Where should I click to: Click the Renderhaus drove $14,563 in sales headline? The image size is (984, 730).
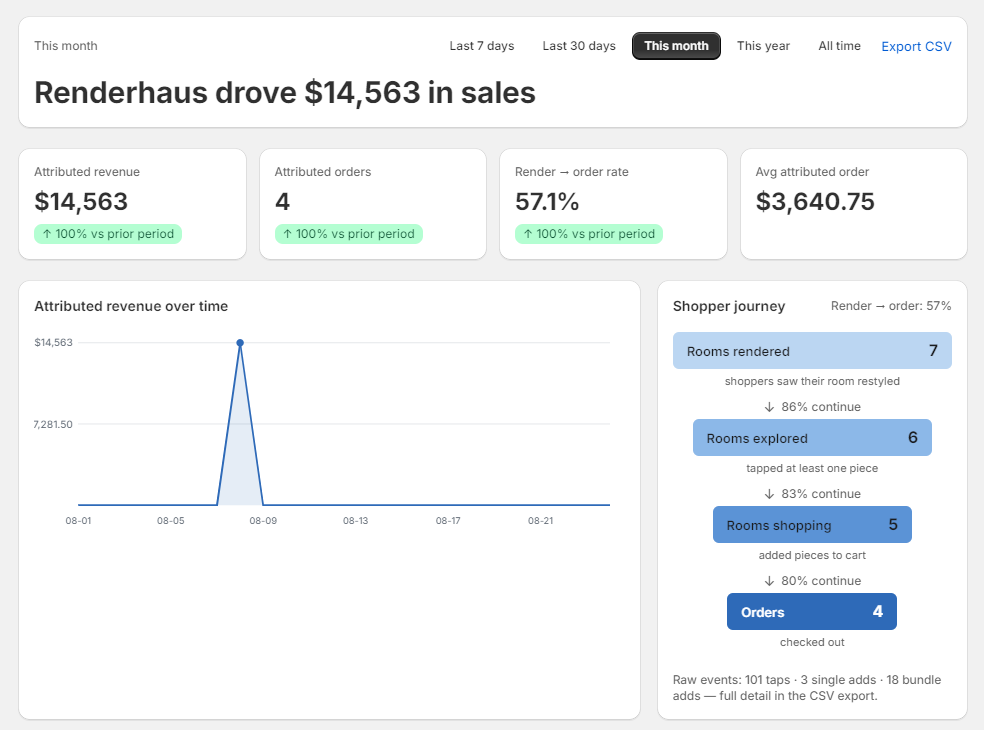[285, 93]
